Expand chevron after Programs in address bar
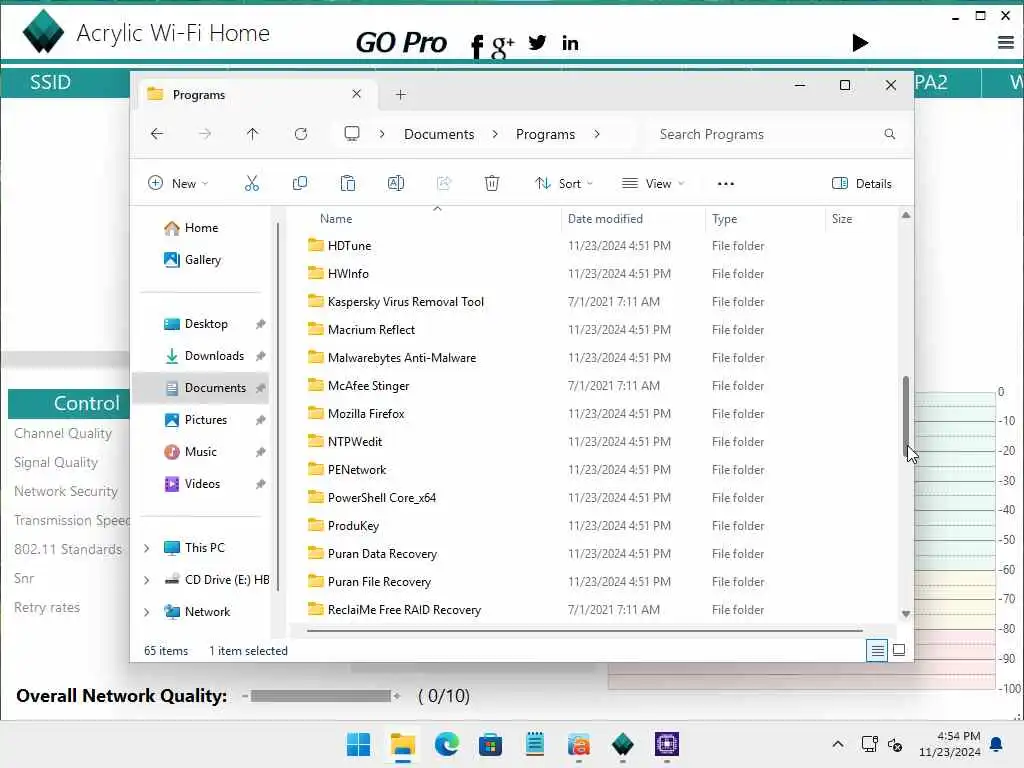Viewport: 1024px width, 768px height. [x=597, y=134]
